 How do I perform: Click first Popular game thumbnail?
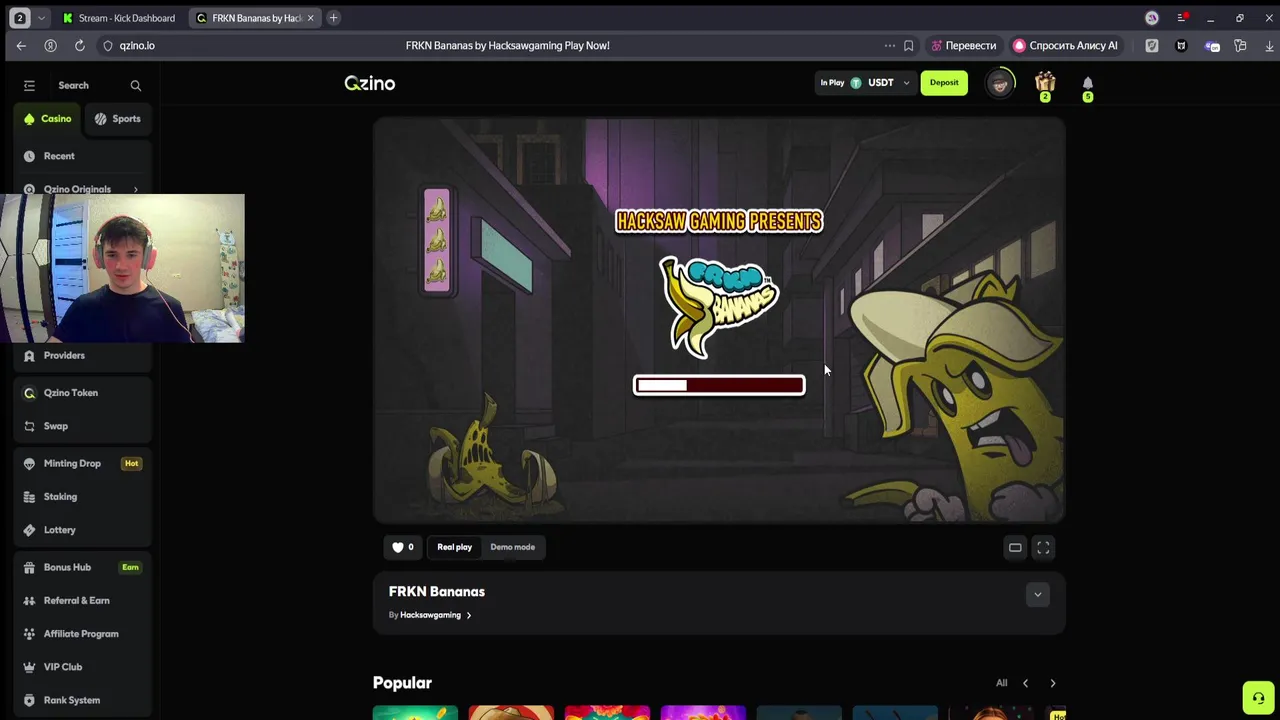pos(415,713)
